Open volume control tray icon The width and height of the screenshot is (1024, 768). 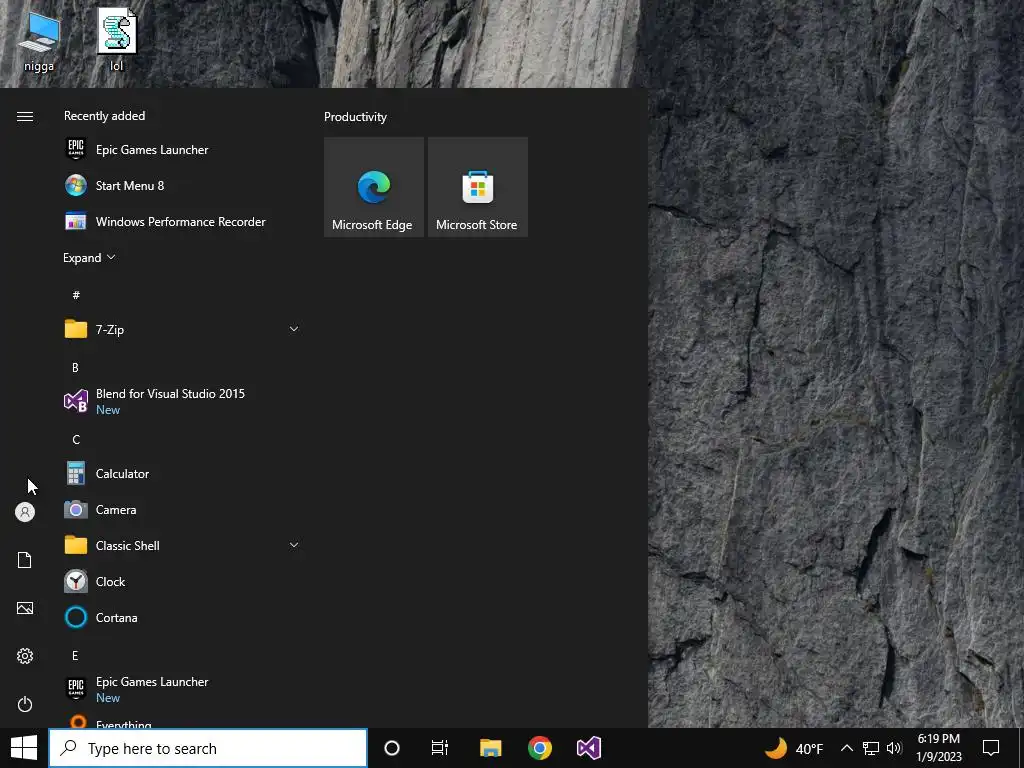point(894,748)
